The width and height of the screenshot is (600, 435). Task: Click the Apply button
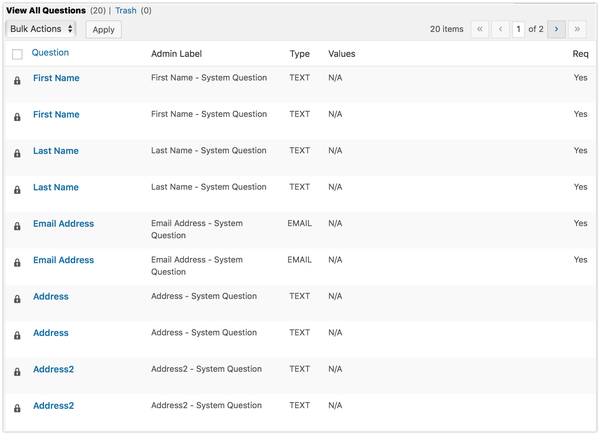[103, 29]
